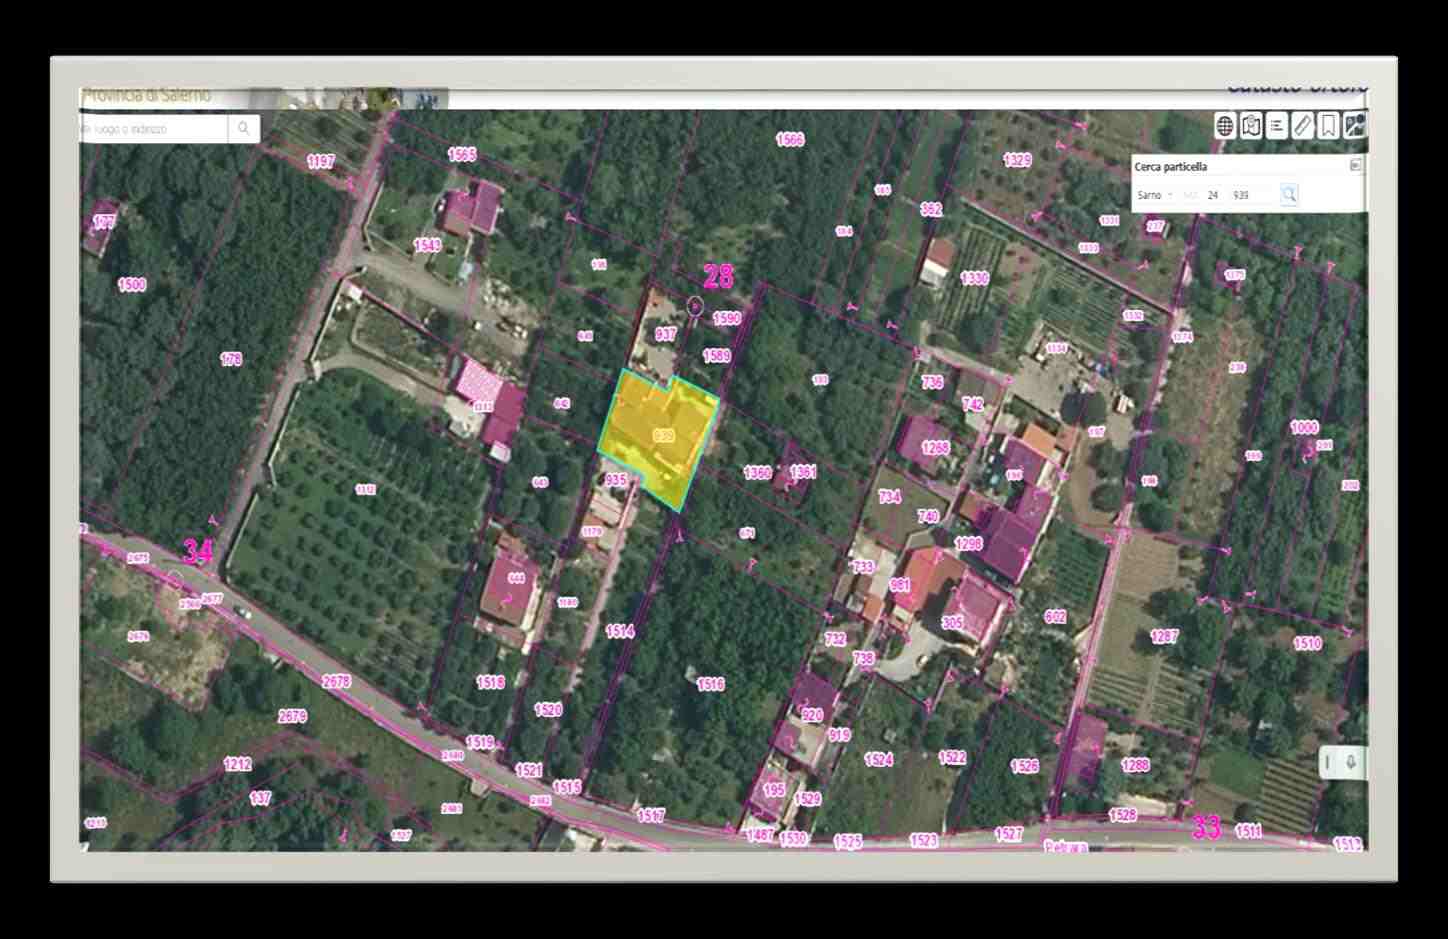This screenshot has width=1448, height=939.
Task: Click the sheet field showing 24
Action: point(1213,195)
